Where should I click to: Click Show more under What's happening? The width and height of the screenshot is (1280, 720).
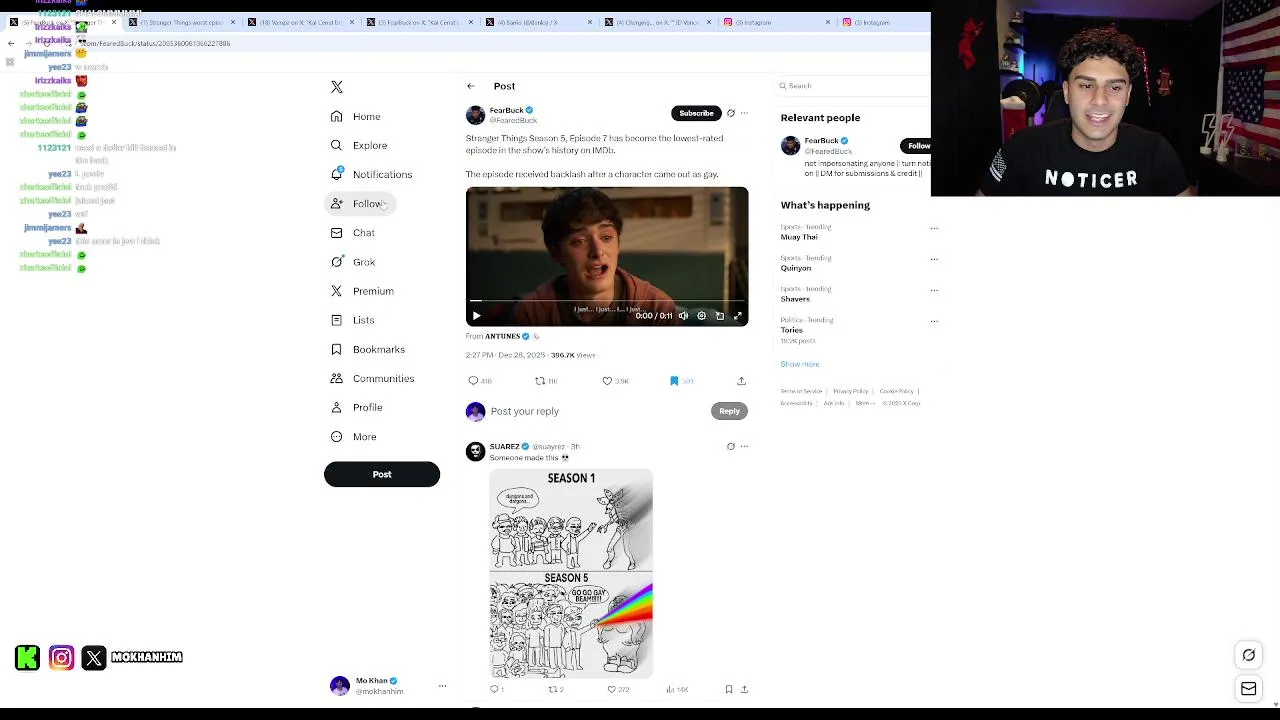[x=800, y=364]
